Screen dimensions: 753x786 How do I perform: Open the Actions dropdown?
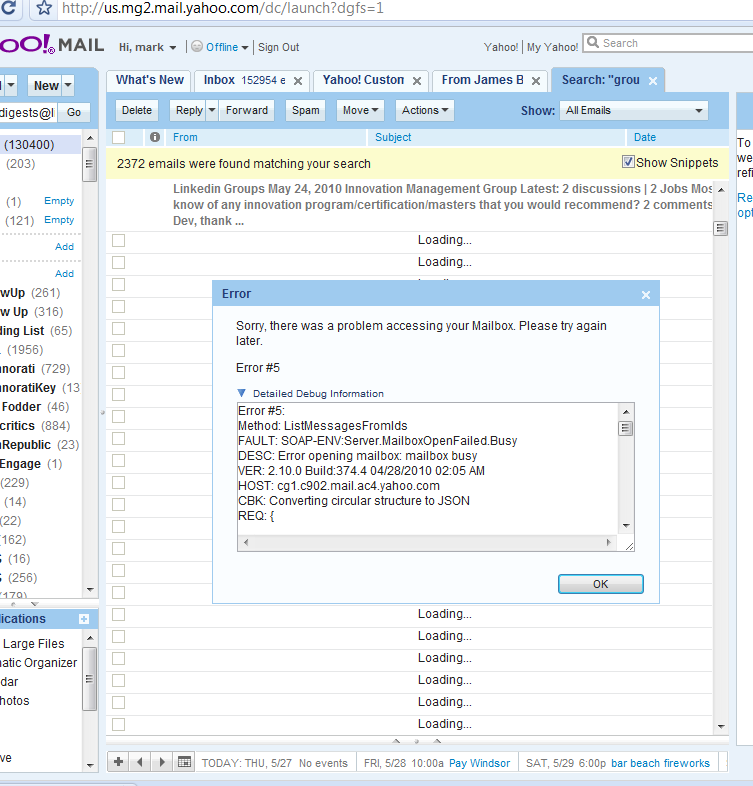click(425, 110)
